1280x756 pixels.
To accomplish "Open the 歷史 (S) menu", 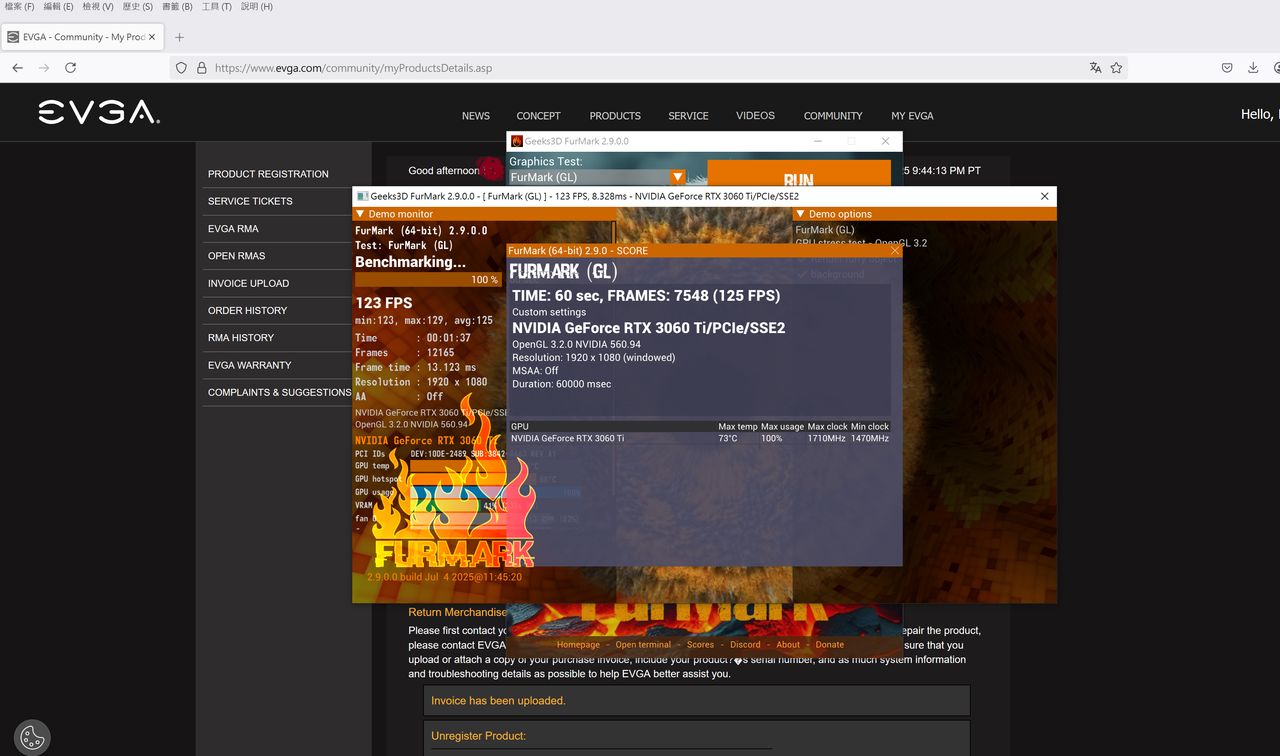I will (138, 7).
